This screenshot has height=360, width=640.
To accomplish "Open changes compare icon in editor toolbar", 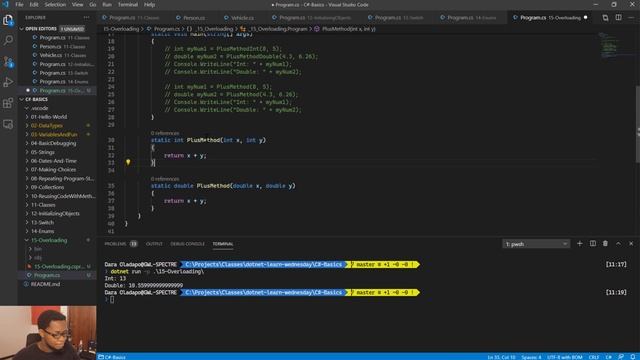I will [605, 18].
